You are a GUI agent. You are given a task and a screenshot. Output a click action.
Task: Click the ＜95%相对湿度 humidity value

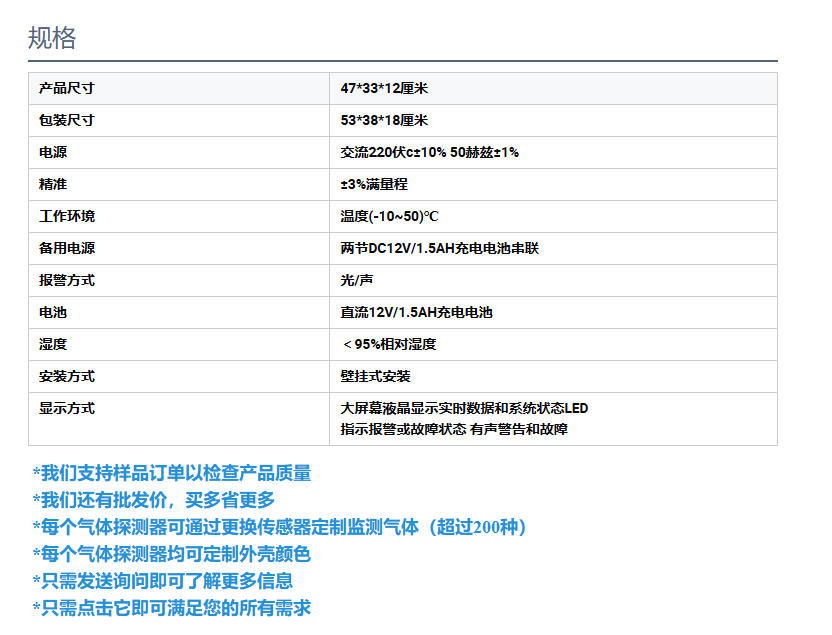click(x=388, y=344)
